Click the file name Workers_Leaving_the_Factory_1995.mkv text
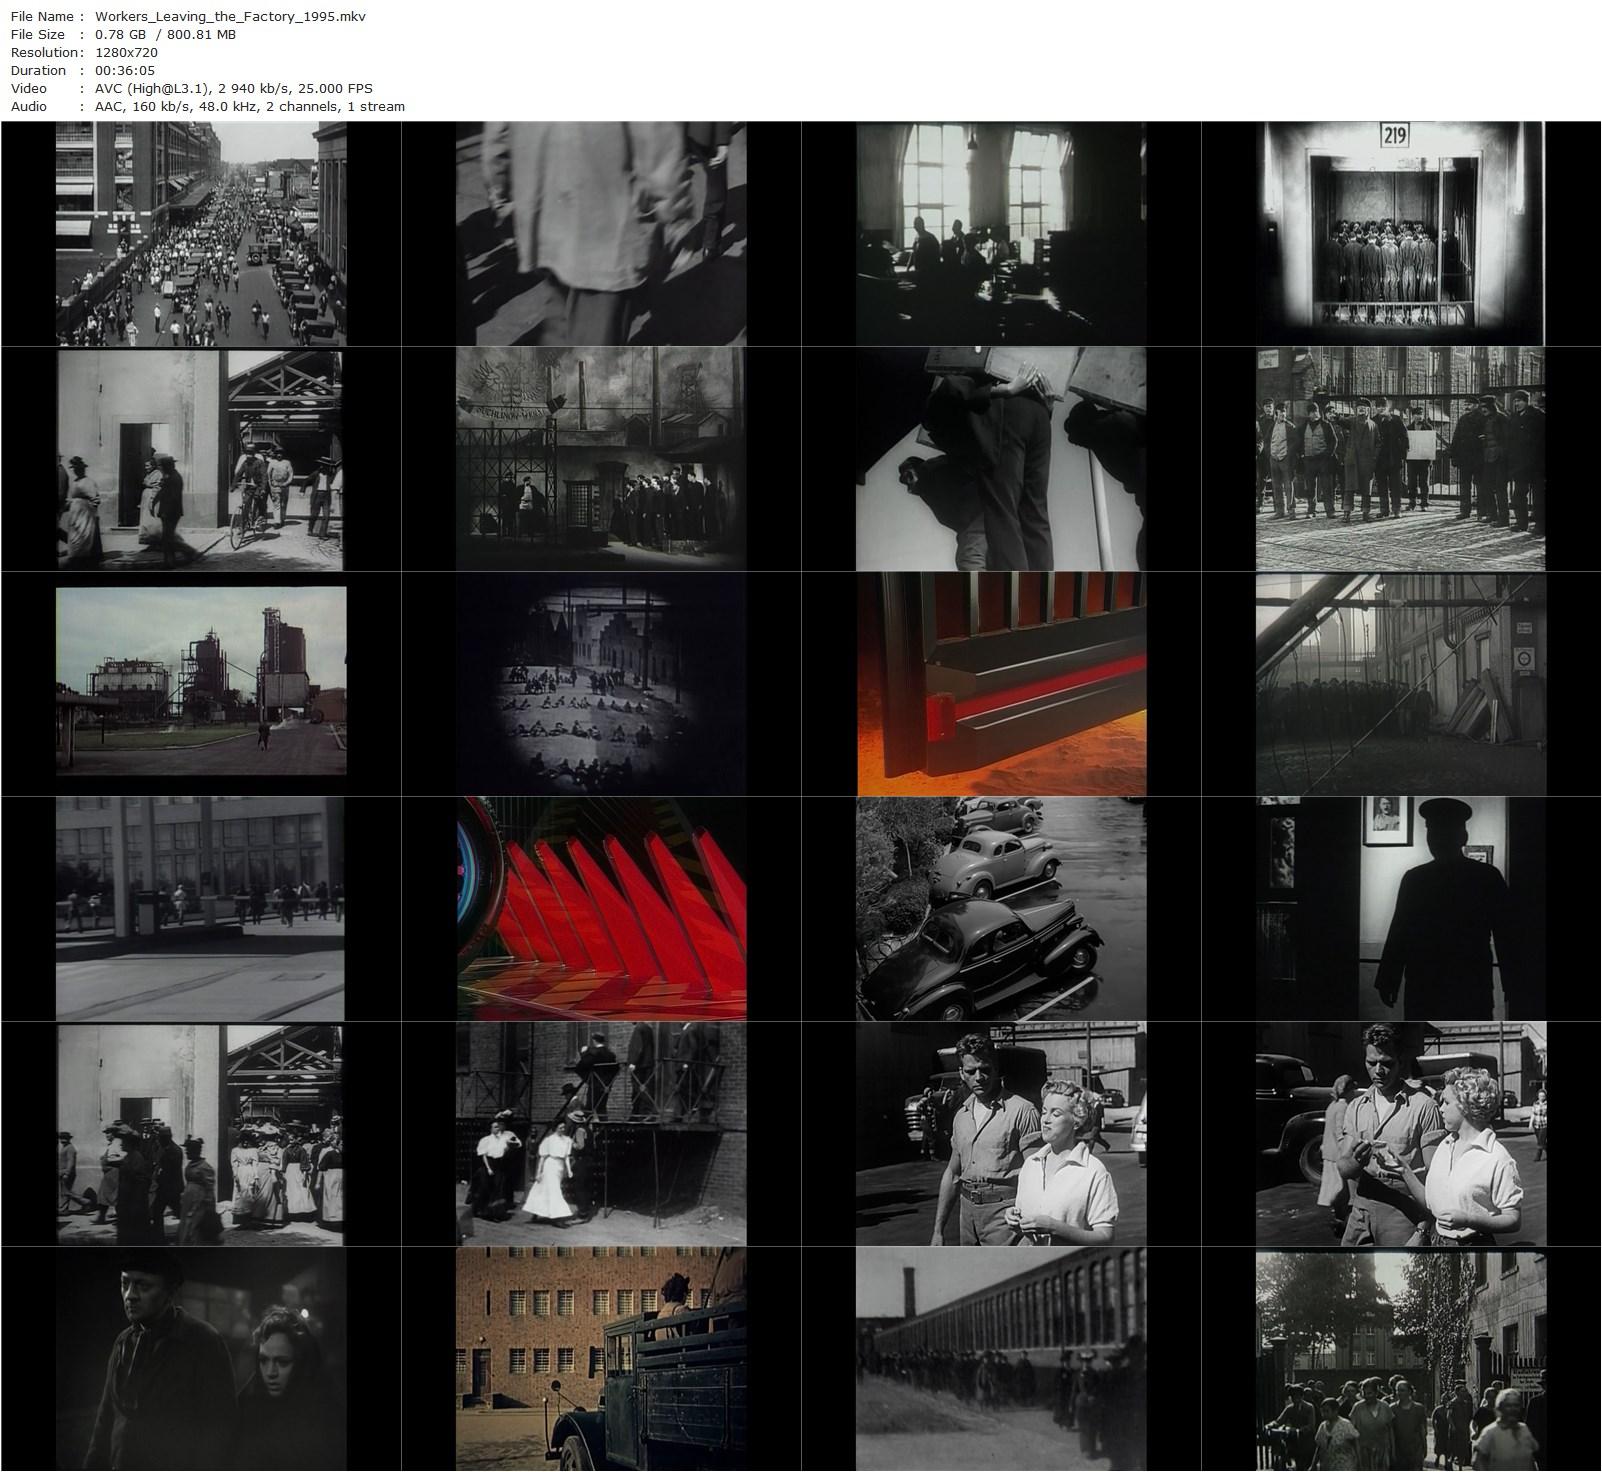1602x1472 pixels. click(227, 16)
